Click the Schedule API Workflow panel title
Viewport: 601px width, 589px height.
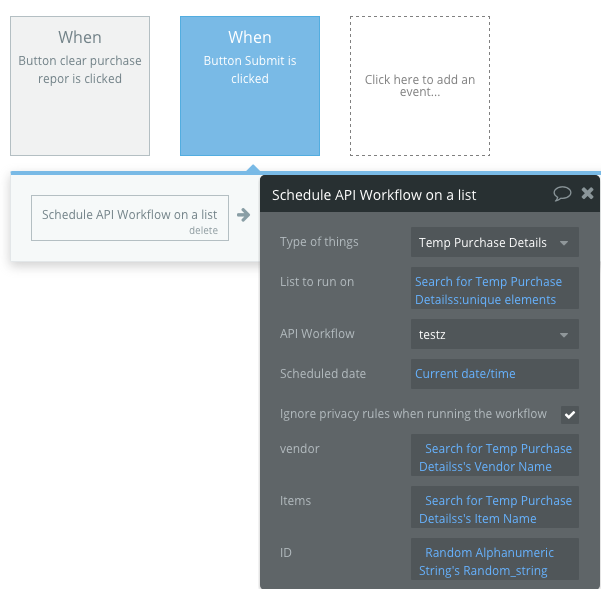(x=374, y=195)
